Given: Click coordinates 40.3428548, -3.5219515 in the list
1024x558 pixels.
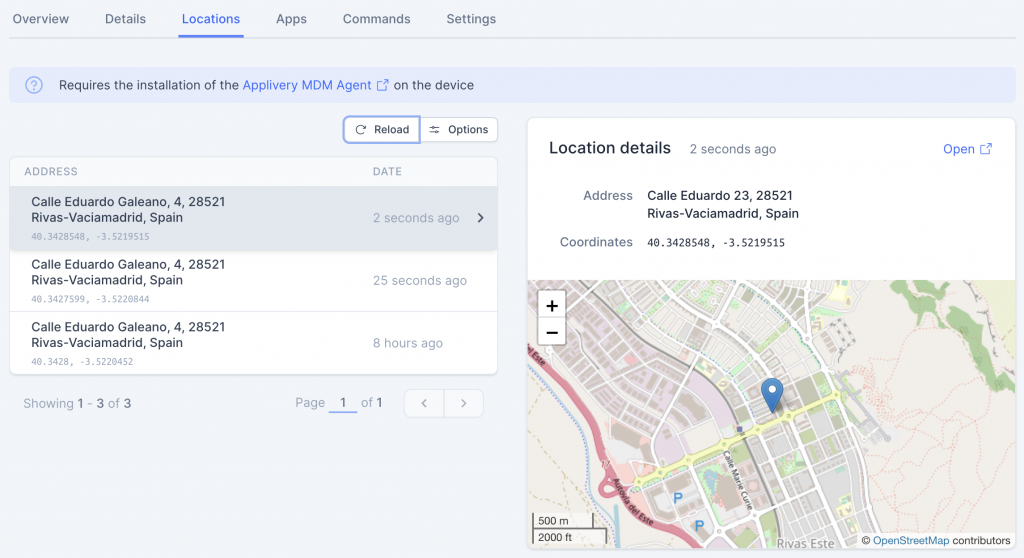Looking at the screenshot, I should (90, 237).
